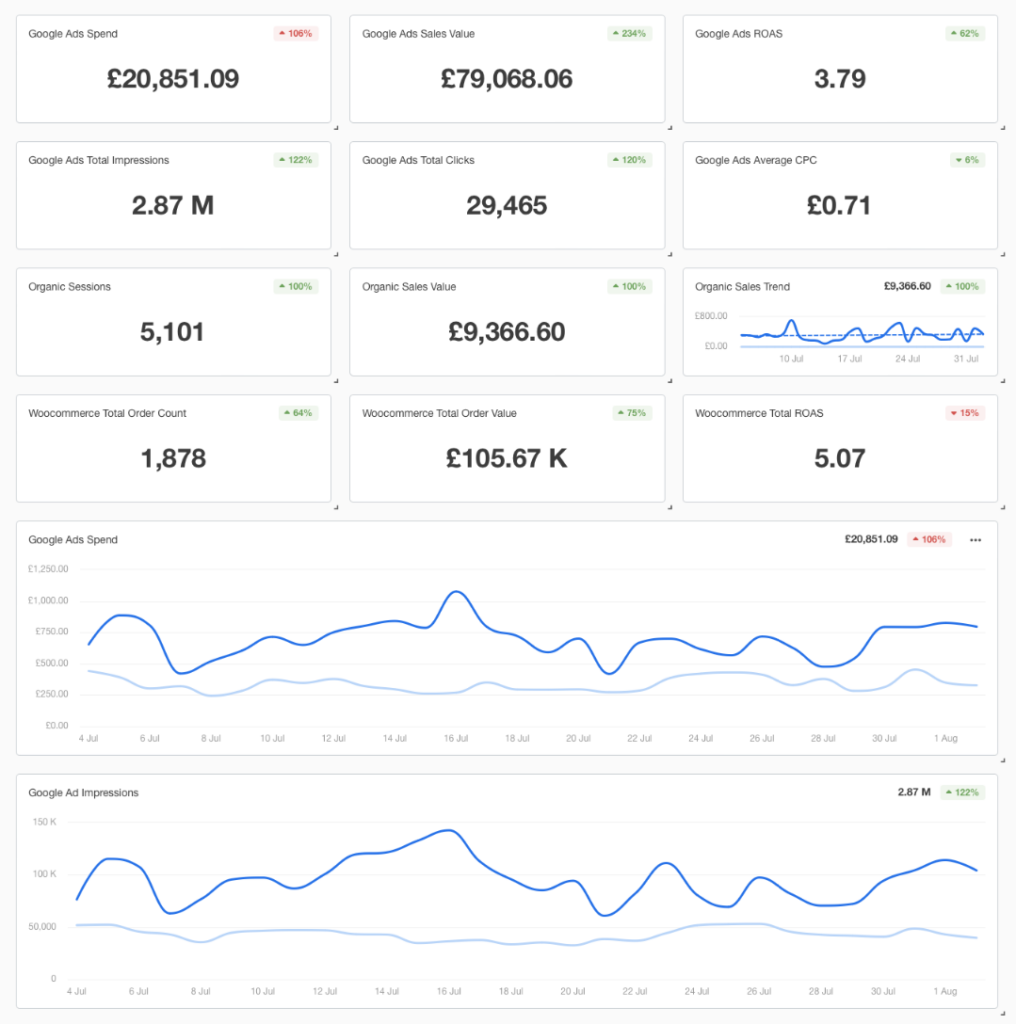1016x1024 pixels.
Task: Click the 6% badge on the Google Ads Average CPC card
Action: (x=968, y=160)
